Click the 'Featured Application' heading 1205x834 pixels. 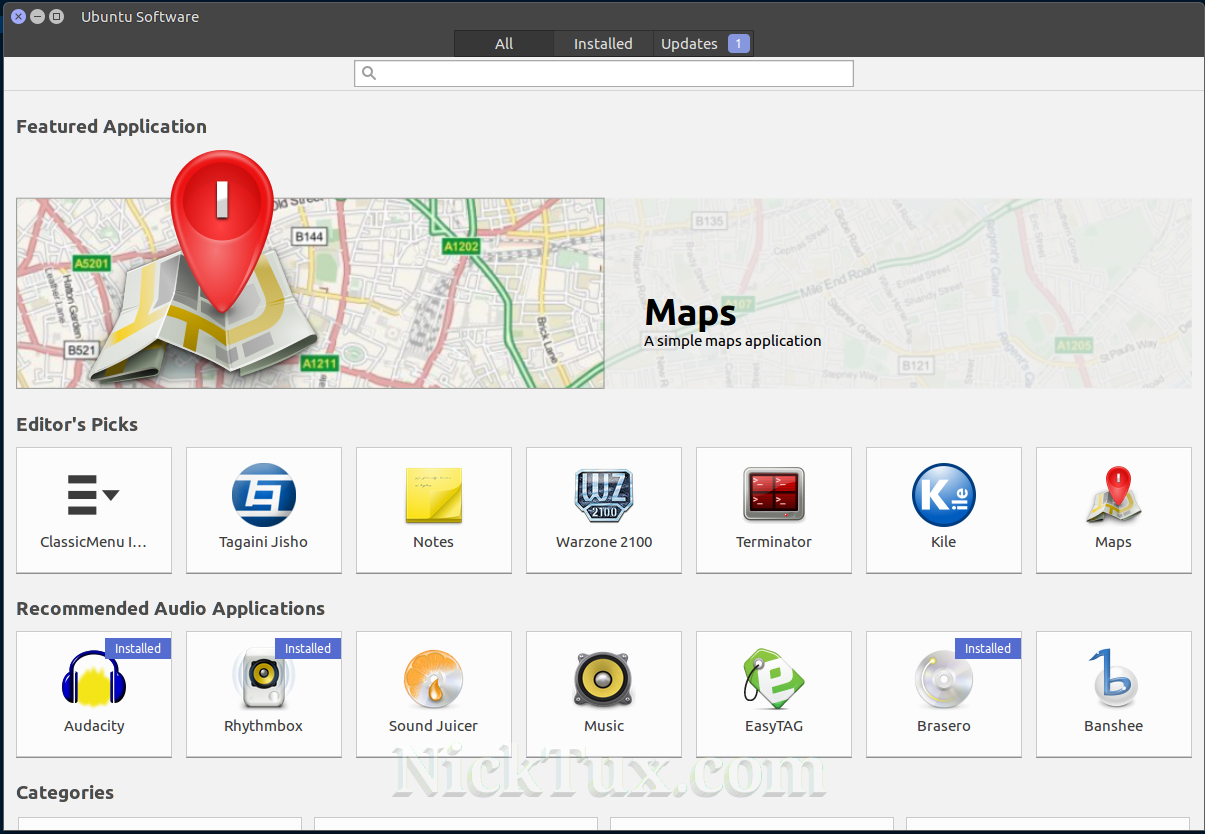coord(112,127)
